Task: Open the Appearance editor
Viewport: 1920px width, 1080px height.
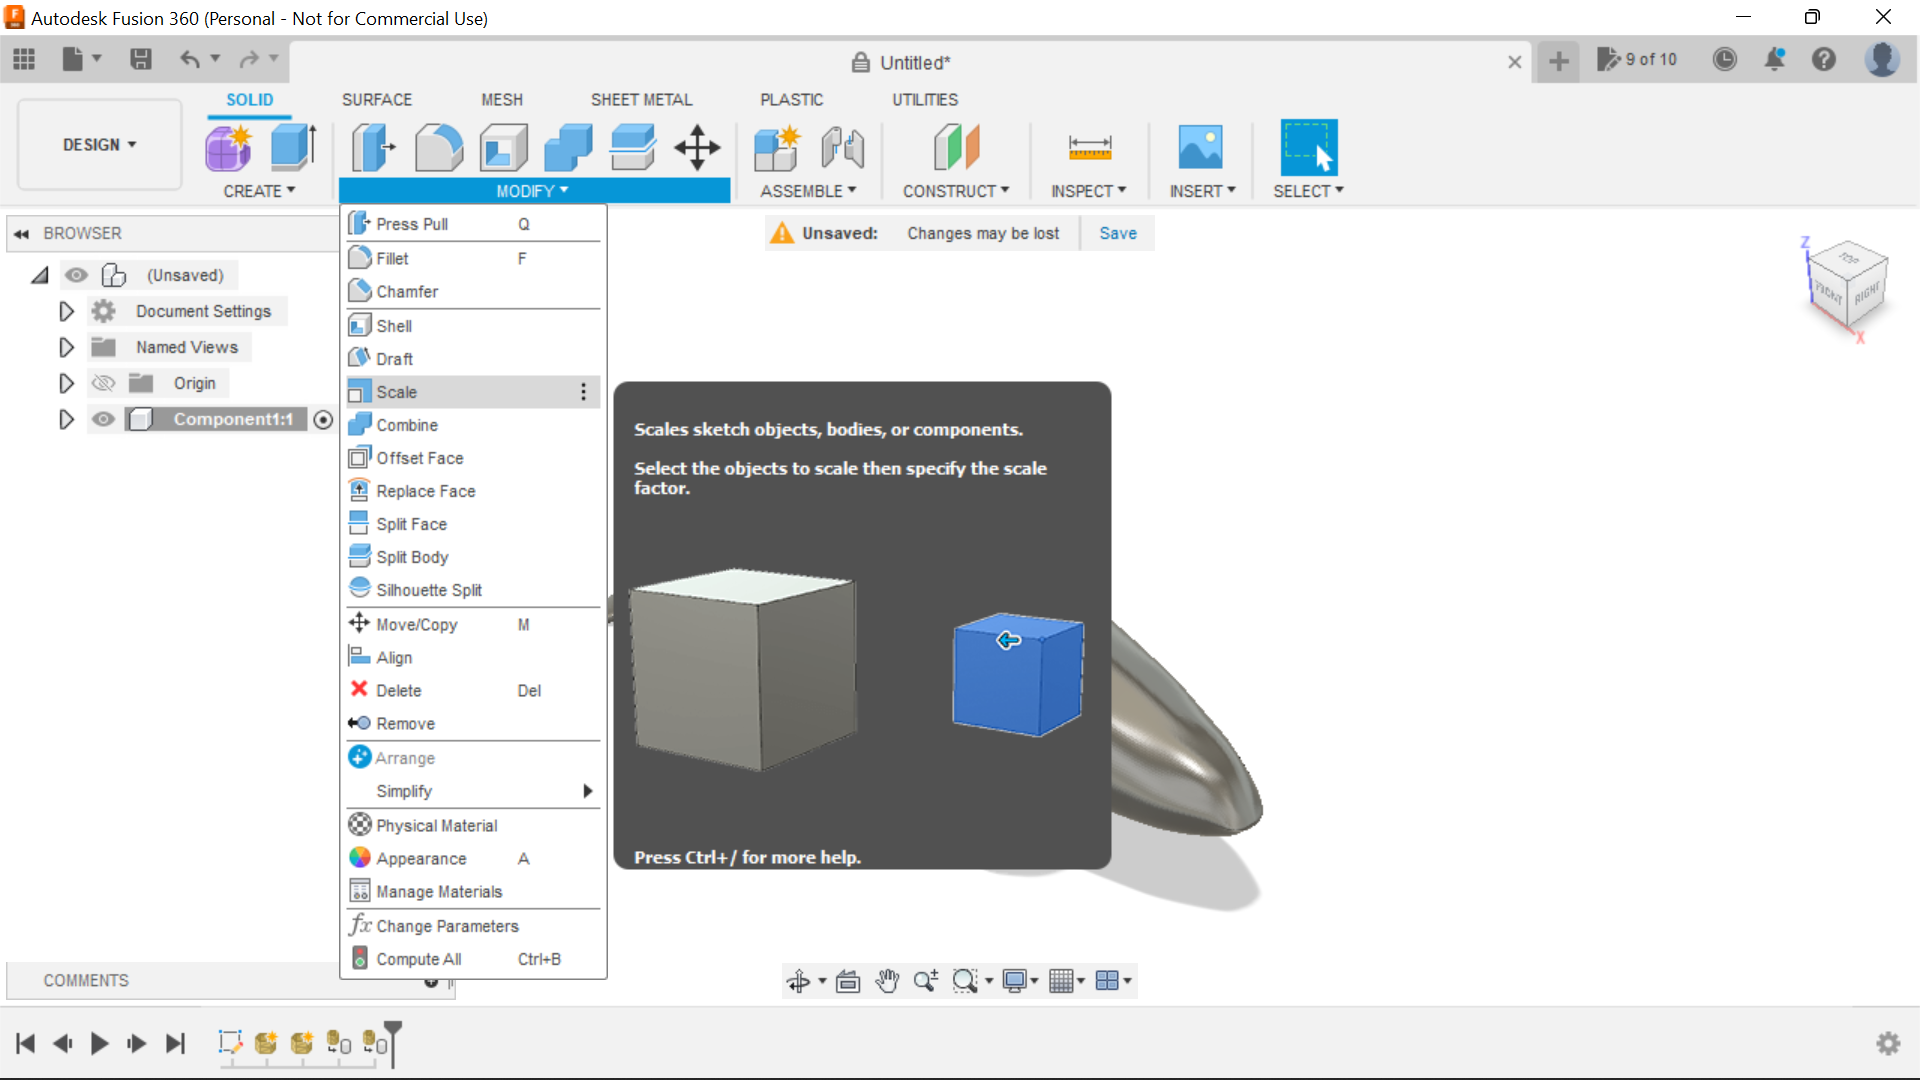Action: [x=421, y=858]
